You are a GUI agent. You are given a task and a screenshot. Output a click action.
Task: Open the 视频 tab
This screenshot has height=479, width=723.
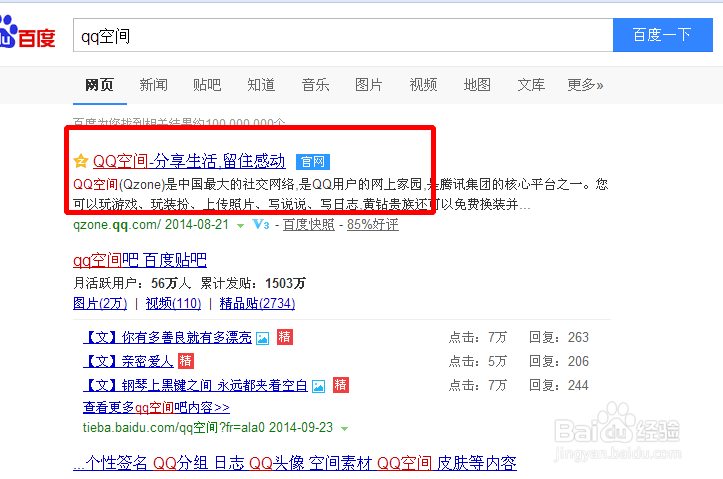click(423, 85)
